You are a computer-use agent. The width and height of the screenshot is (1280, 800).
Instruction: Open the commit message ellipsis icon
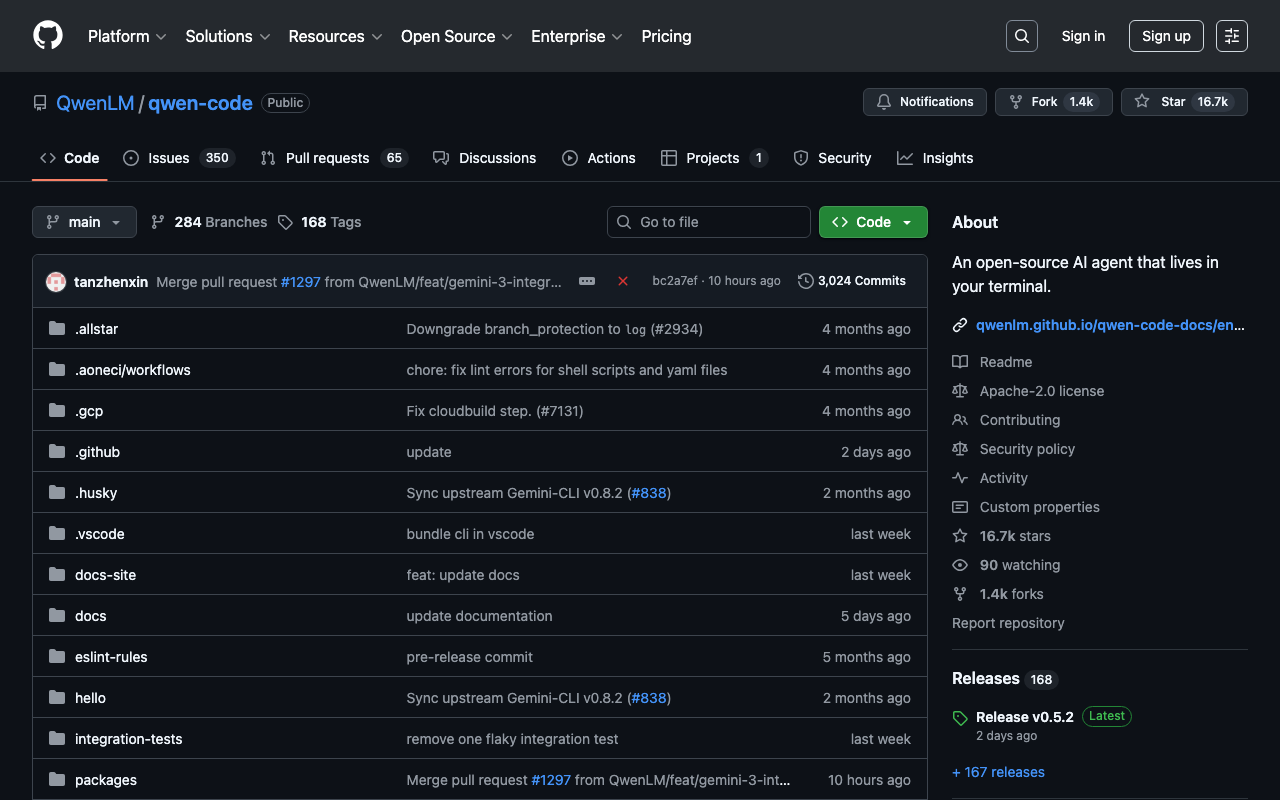tap(587, 281)
